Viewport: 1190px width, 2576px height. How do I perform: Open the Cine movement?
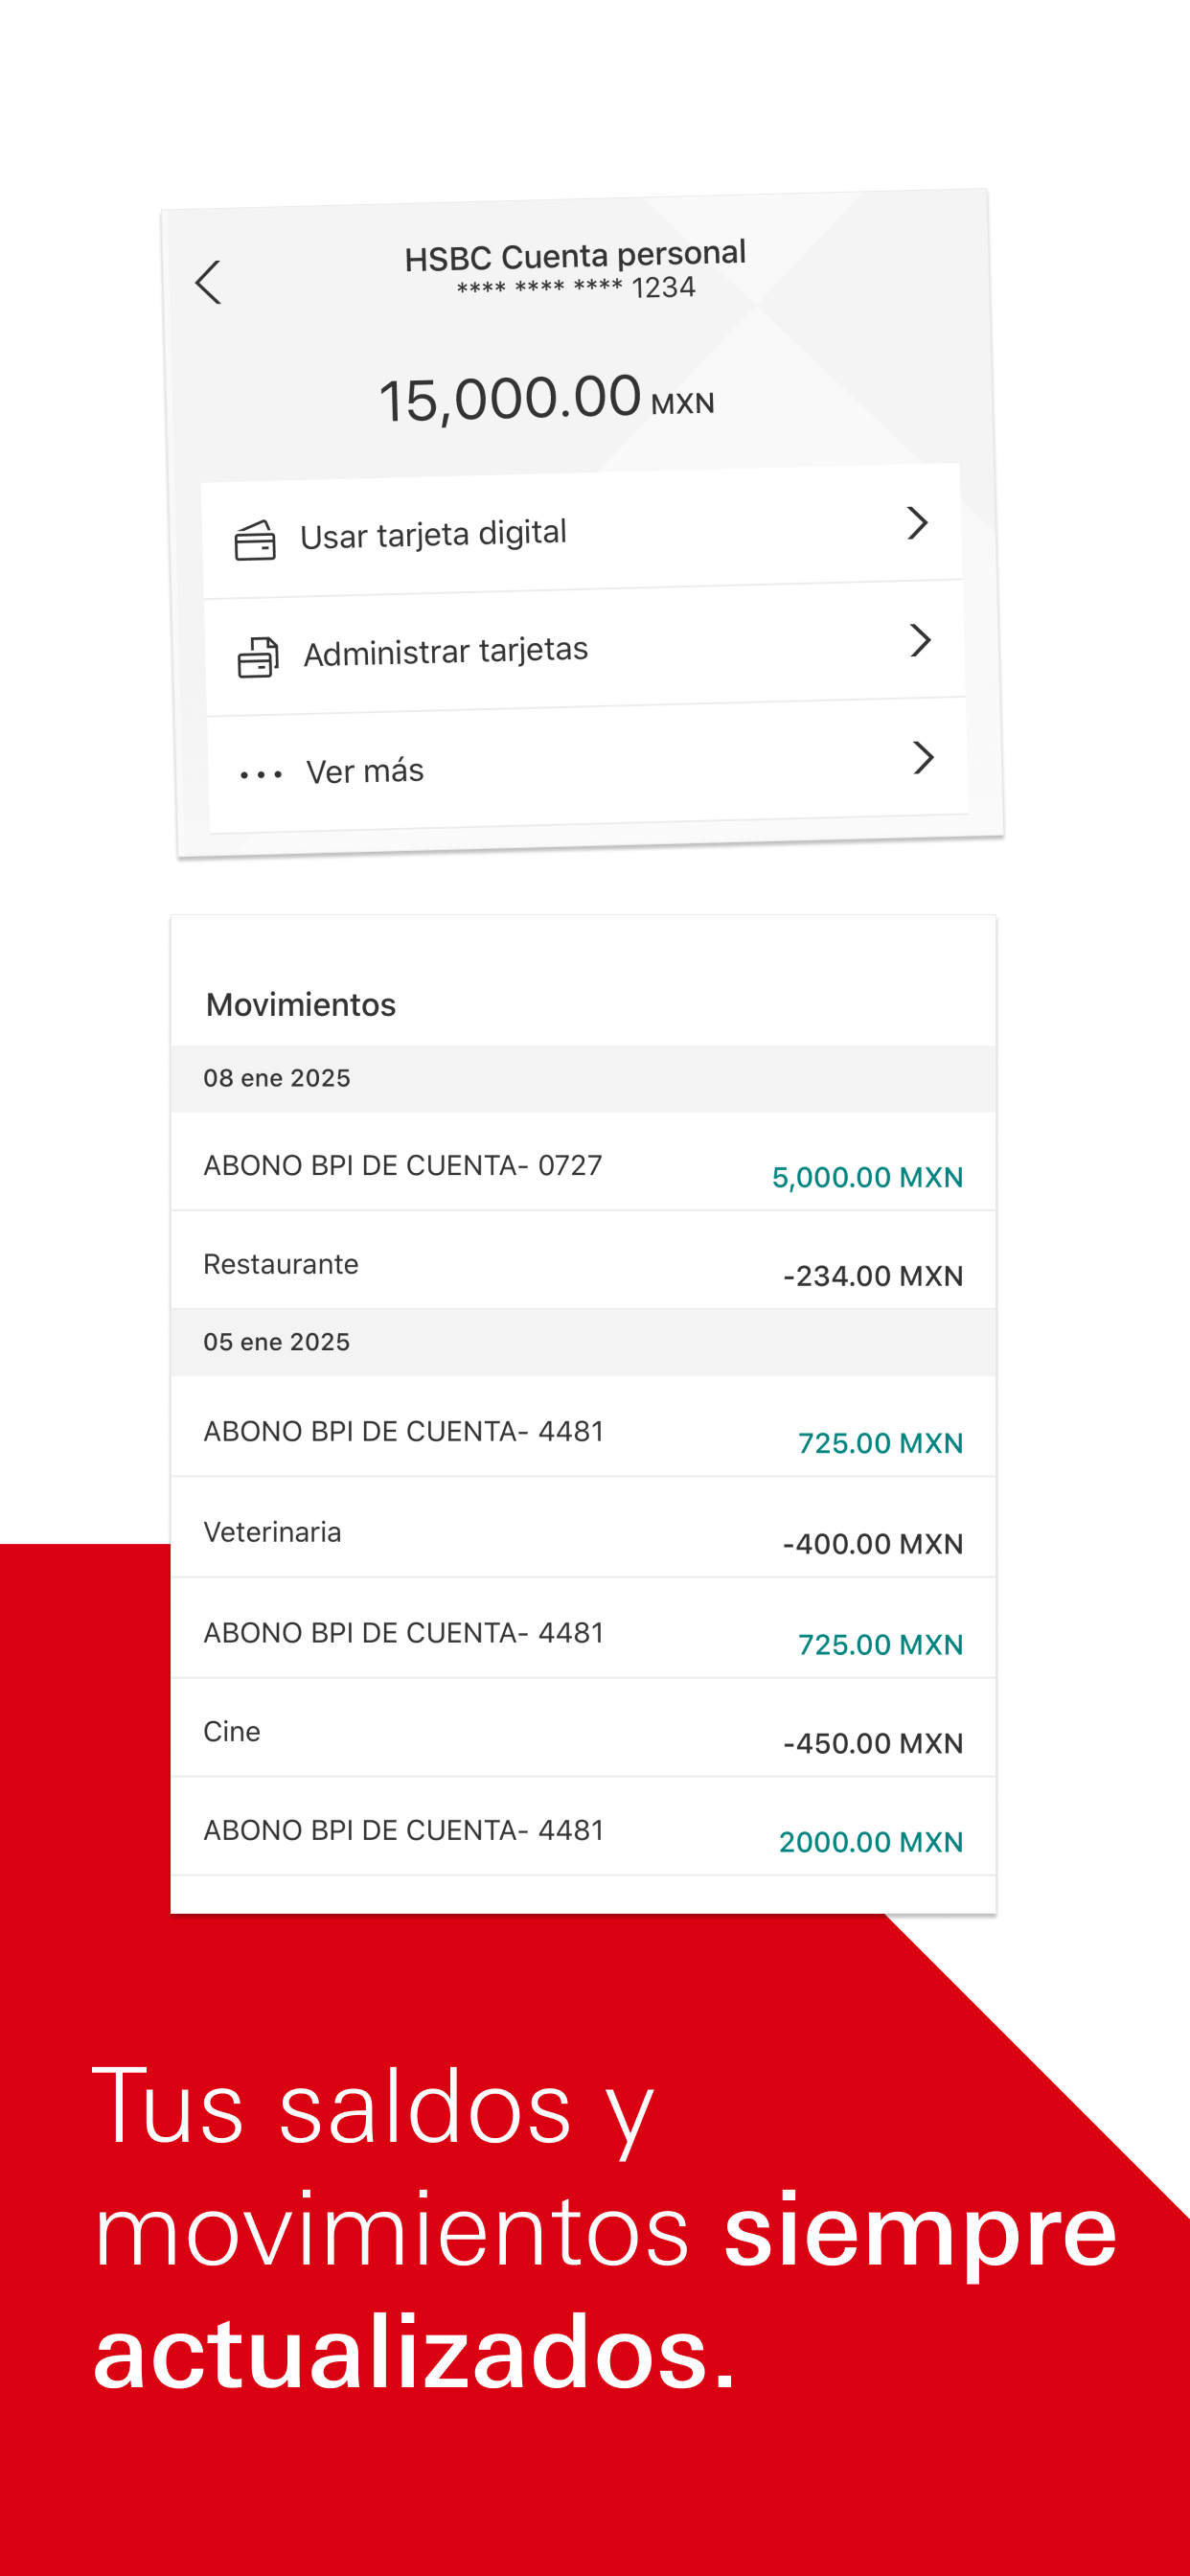pyautogui.click(x=583, y=1728)
